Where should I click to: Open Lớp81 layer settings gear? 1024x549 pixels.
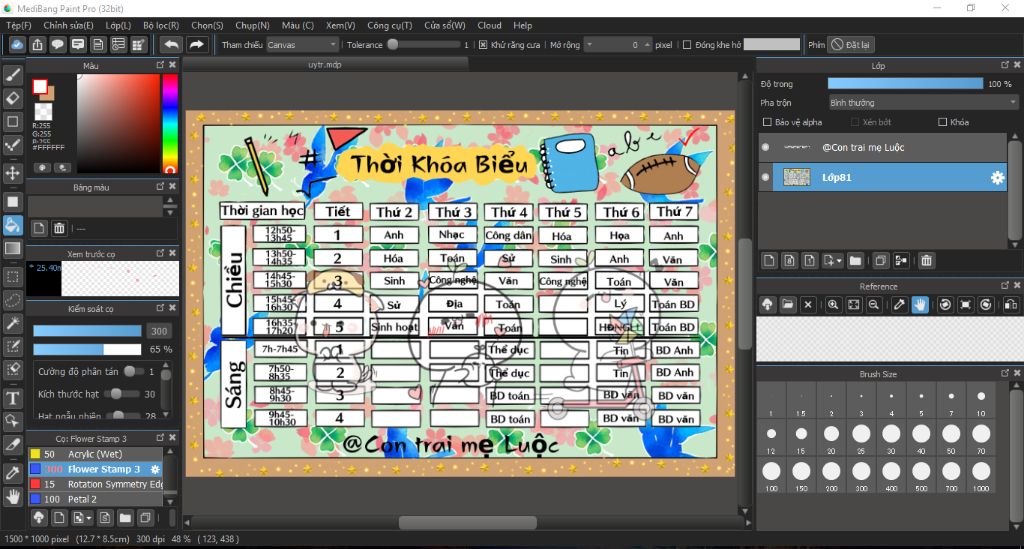click(x=997, y=178)
